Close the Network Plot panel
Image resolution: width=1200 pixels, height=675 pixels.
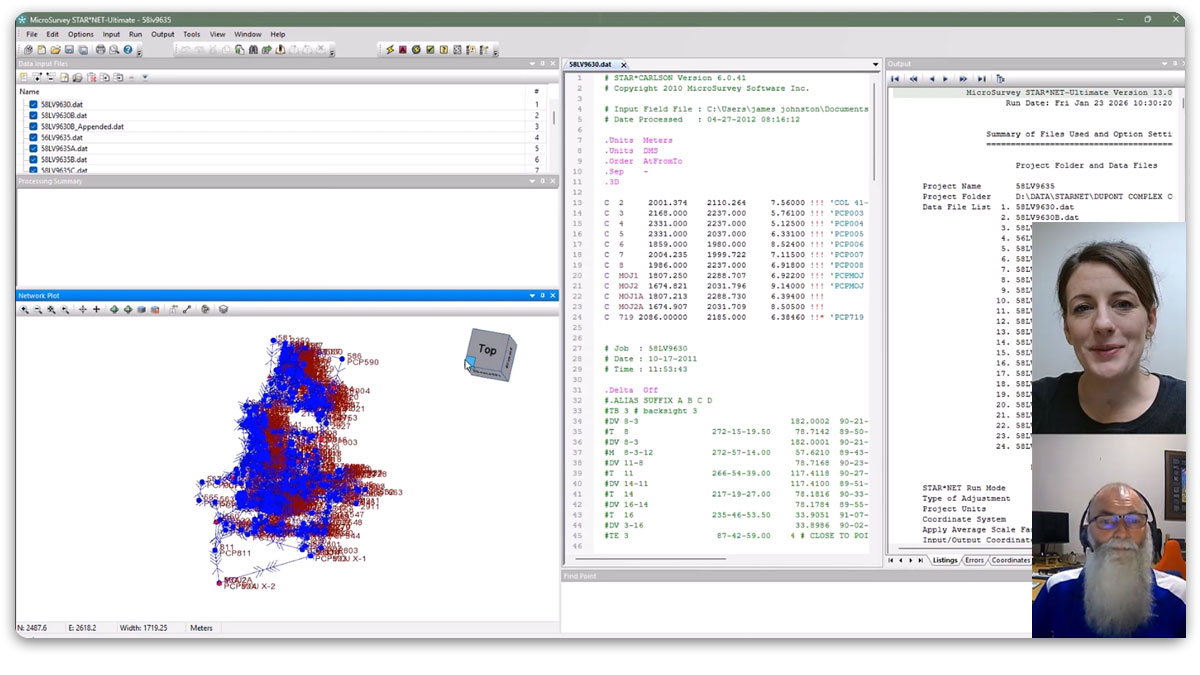553,295
